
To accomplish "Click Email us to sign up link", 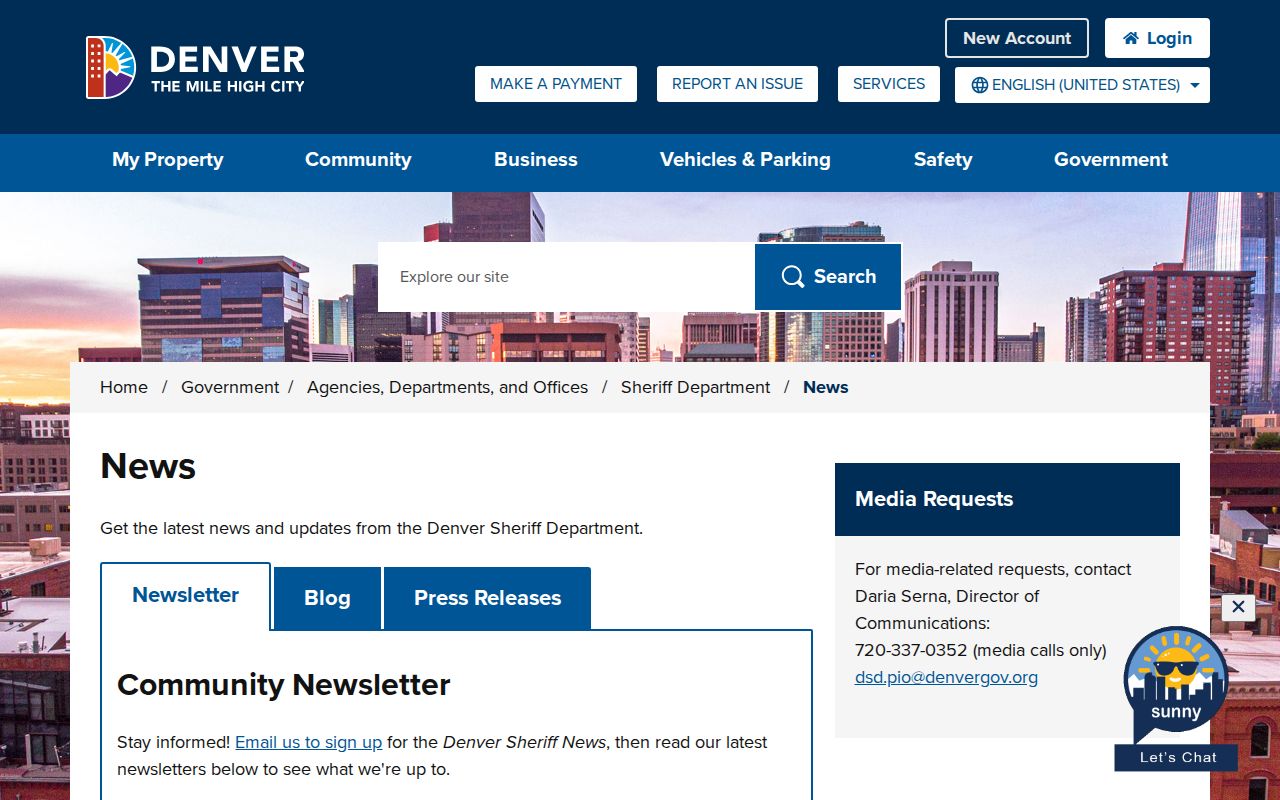I will pyautogui.click(x=309, y=742).
